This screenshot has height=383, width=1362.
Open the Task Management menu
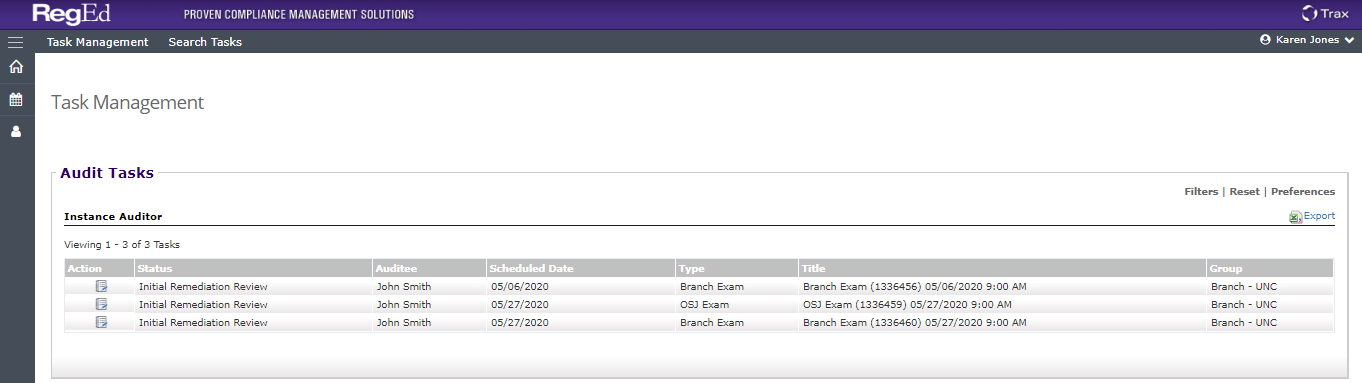click(x=97, y=42)
